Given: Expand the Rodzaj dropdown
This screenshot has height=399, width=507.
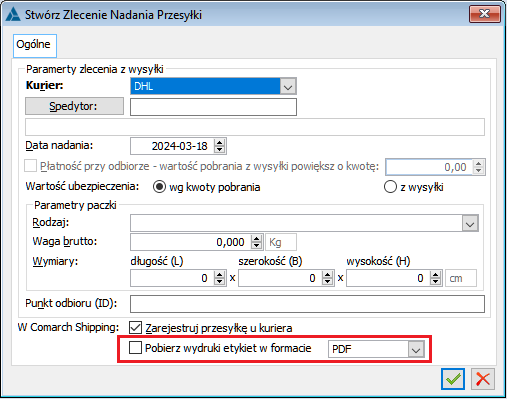Looking at the screenshot, I should tap(470, 224).
